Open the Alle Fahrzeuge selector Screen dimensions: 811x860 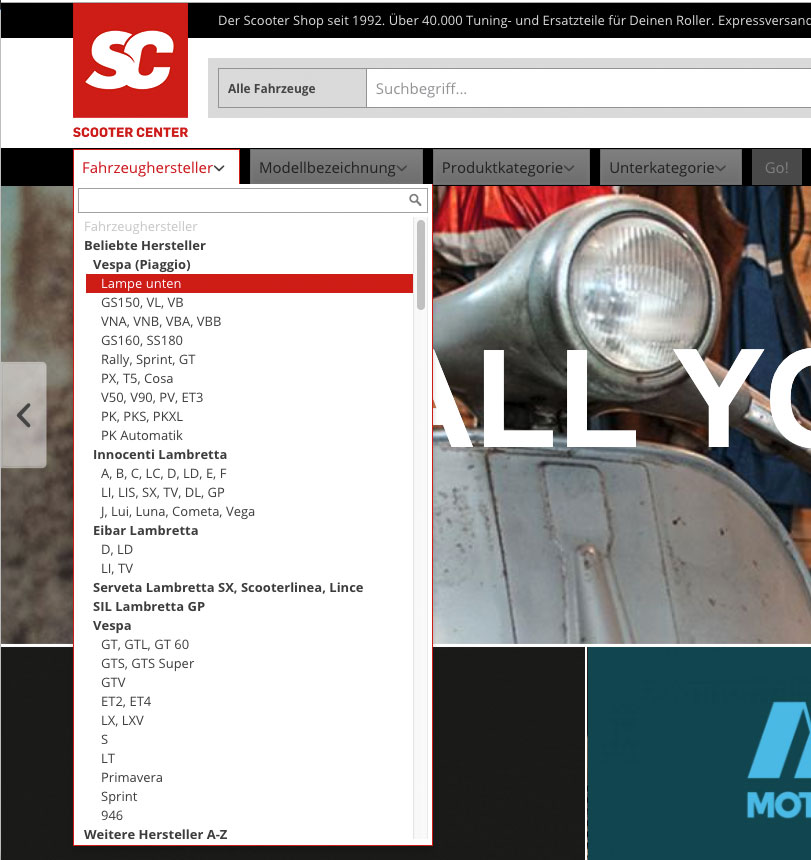pyautogui.click(x=292, y=88)
